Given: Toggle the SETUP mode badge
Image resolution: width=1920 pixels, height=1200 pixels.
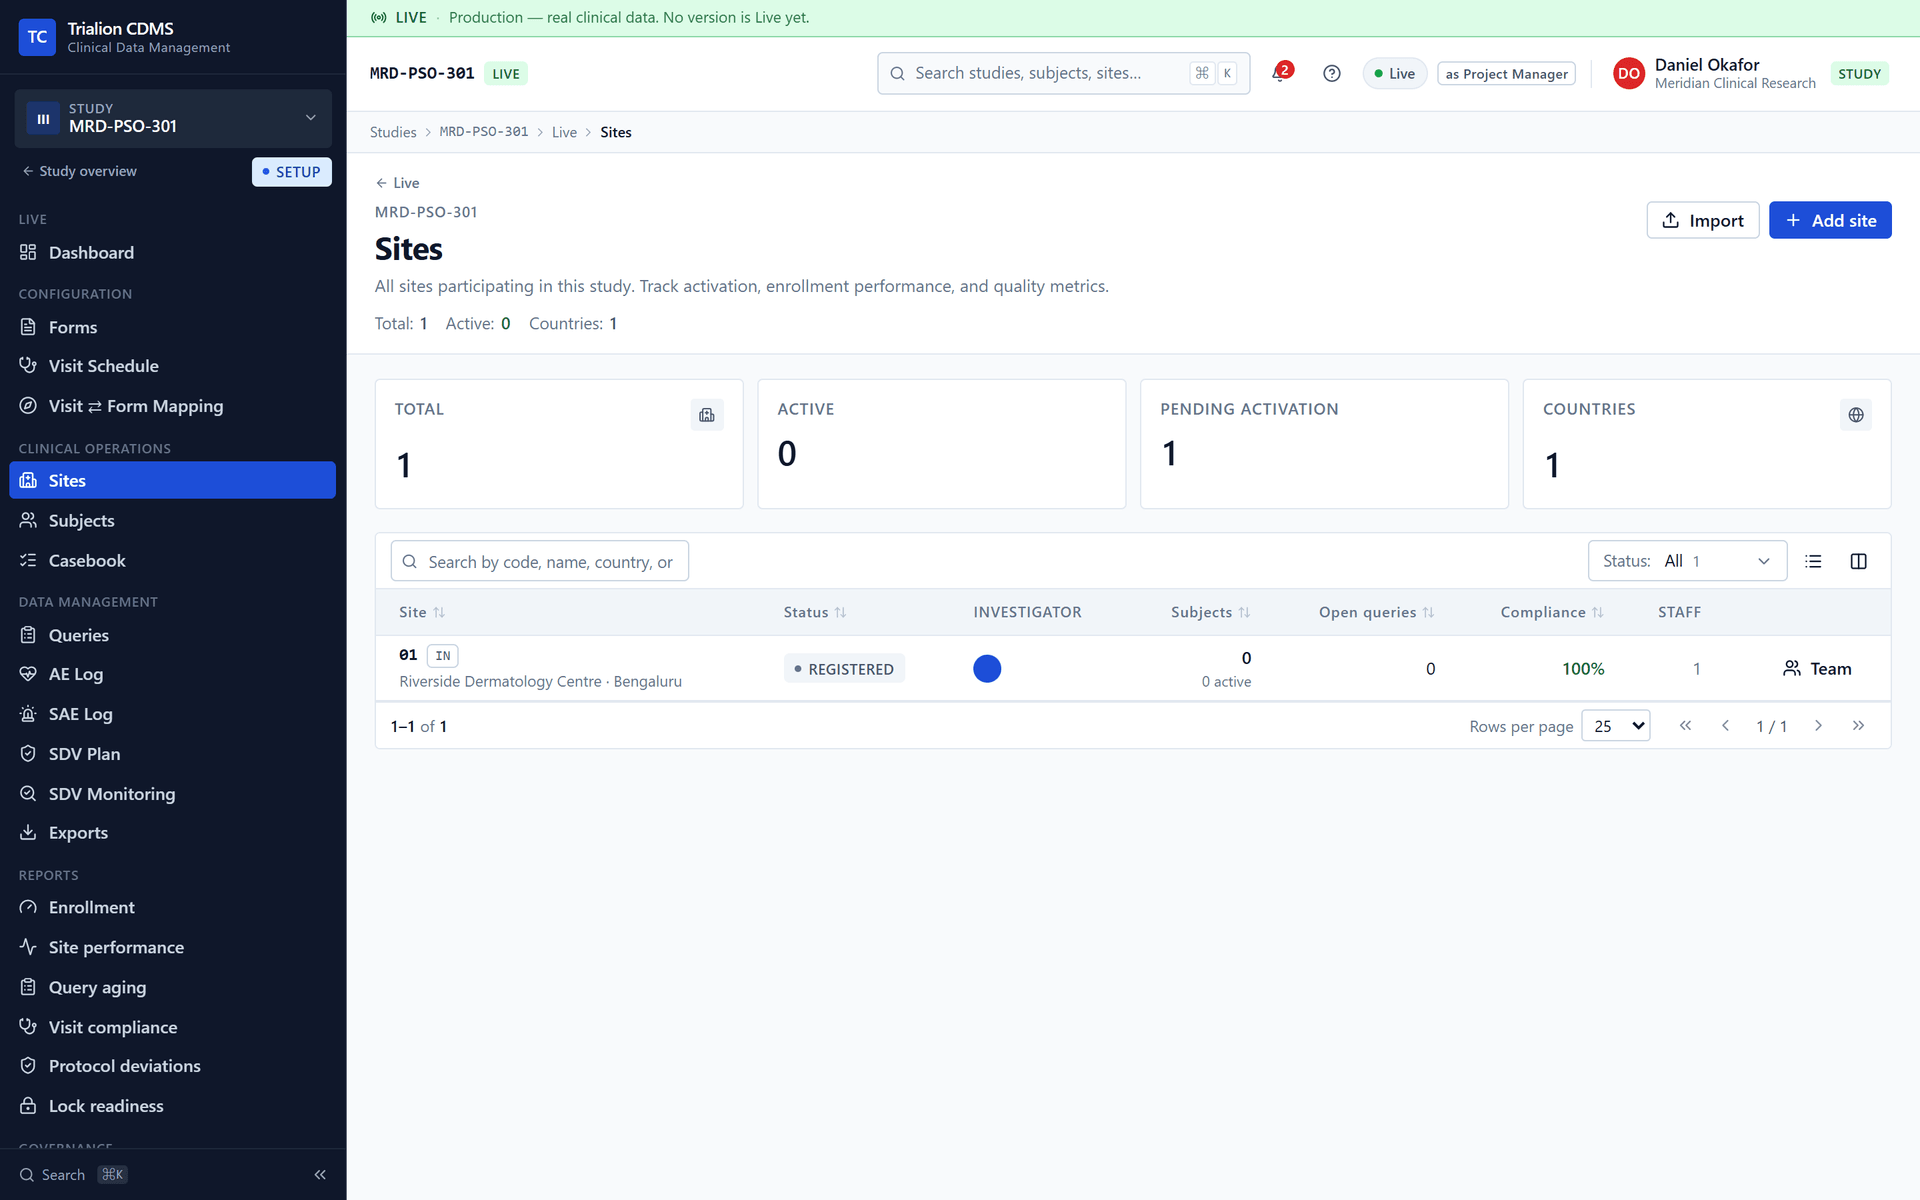Looking at the screenshot, I should click(291, 172).
